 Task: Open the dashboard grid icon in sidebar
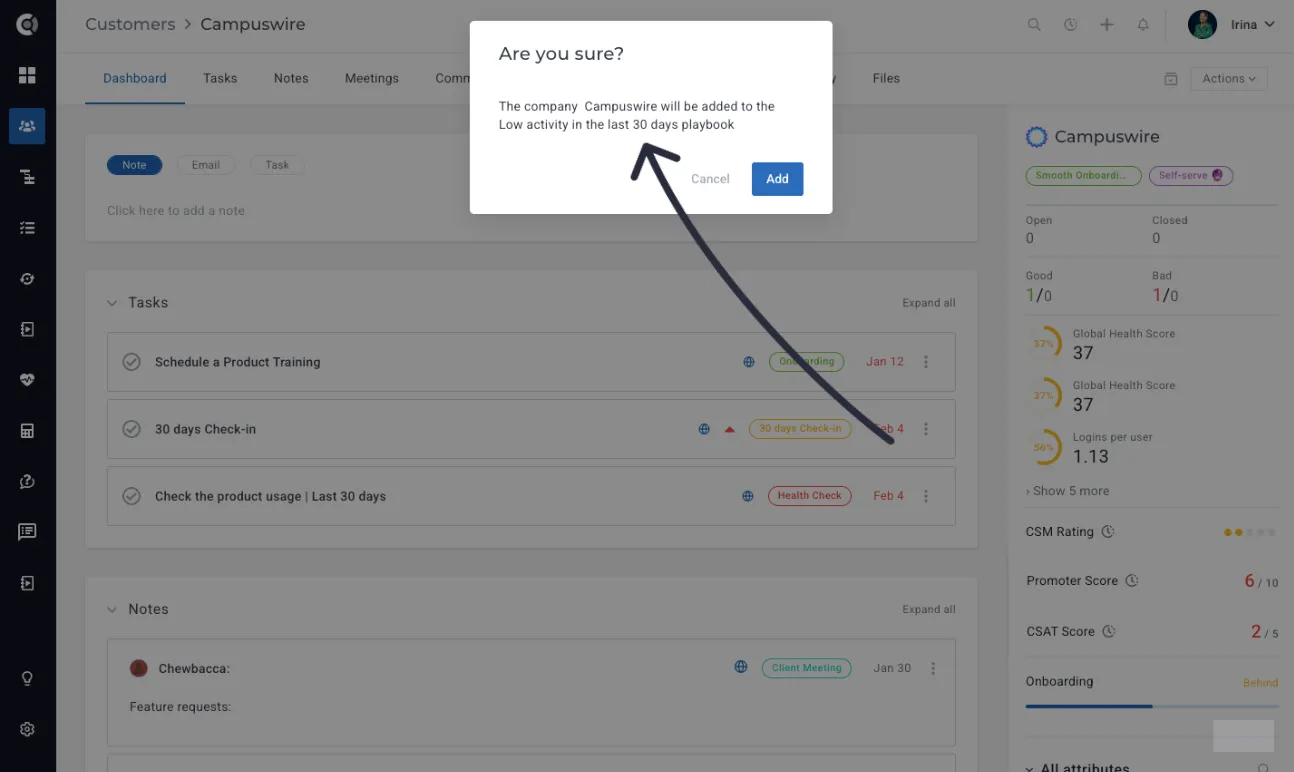[27, 75]
